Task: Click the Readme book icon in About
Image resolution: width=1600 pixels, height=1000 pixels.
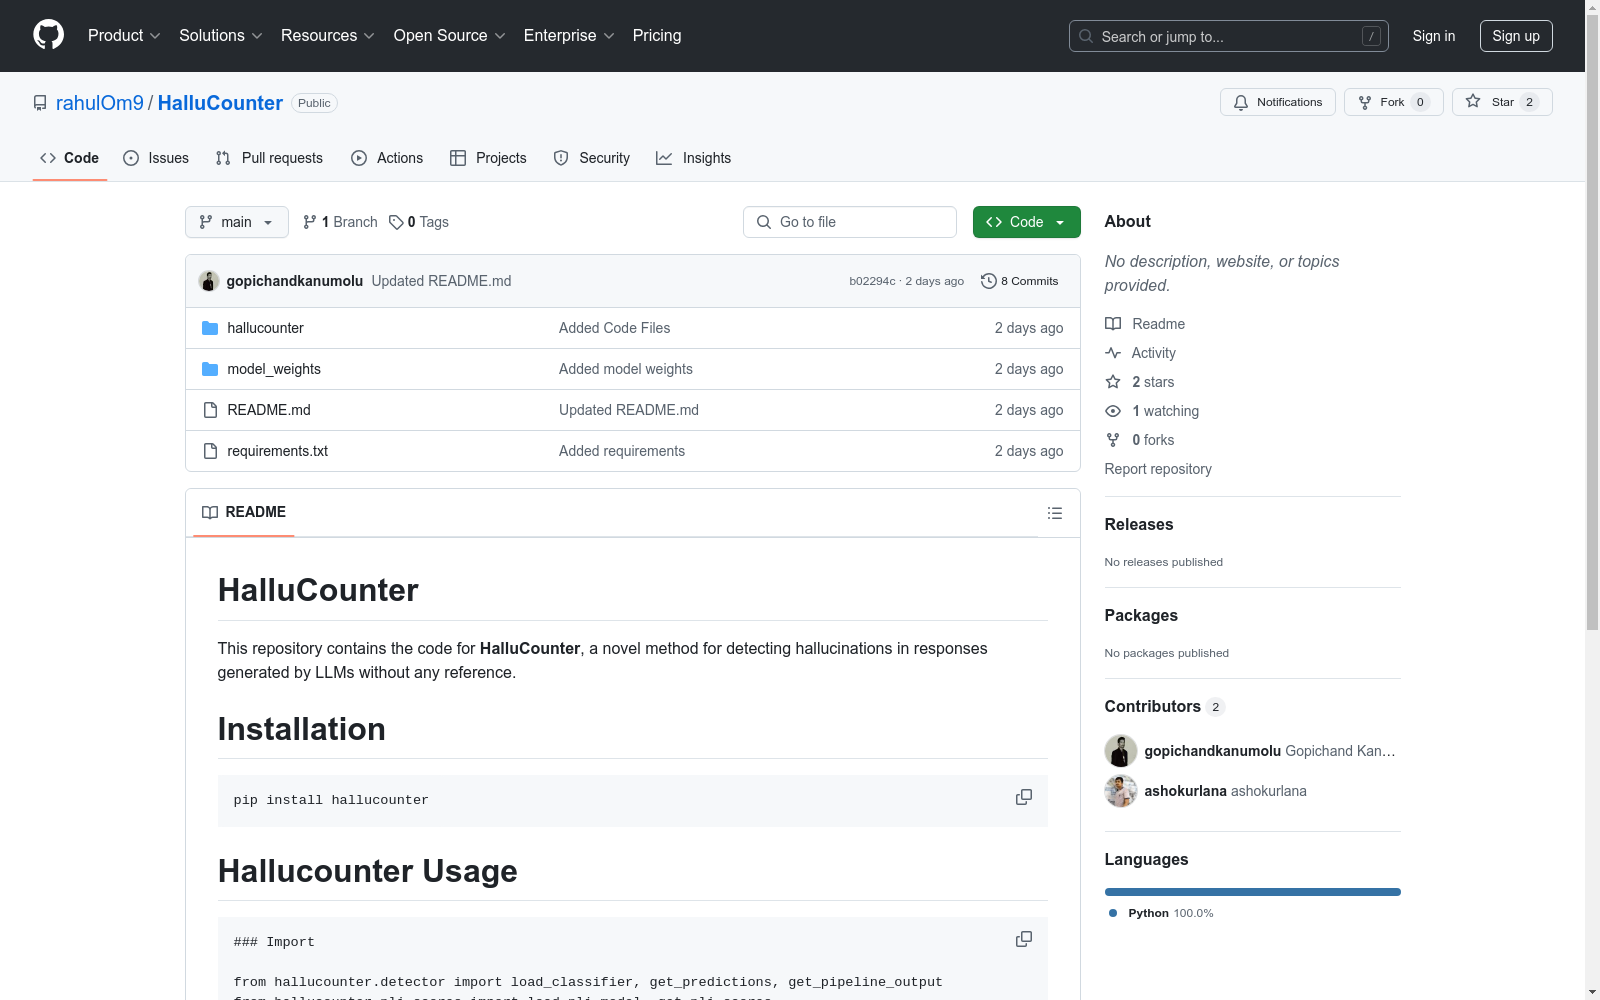Action: [1113, 324]
